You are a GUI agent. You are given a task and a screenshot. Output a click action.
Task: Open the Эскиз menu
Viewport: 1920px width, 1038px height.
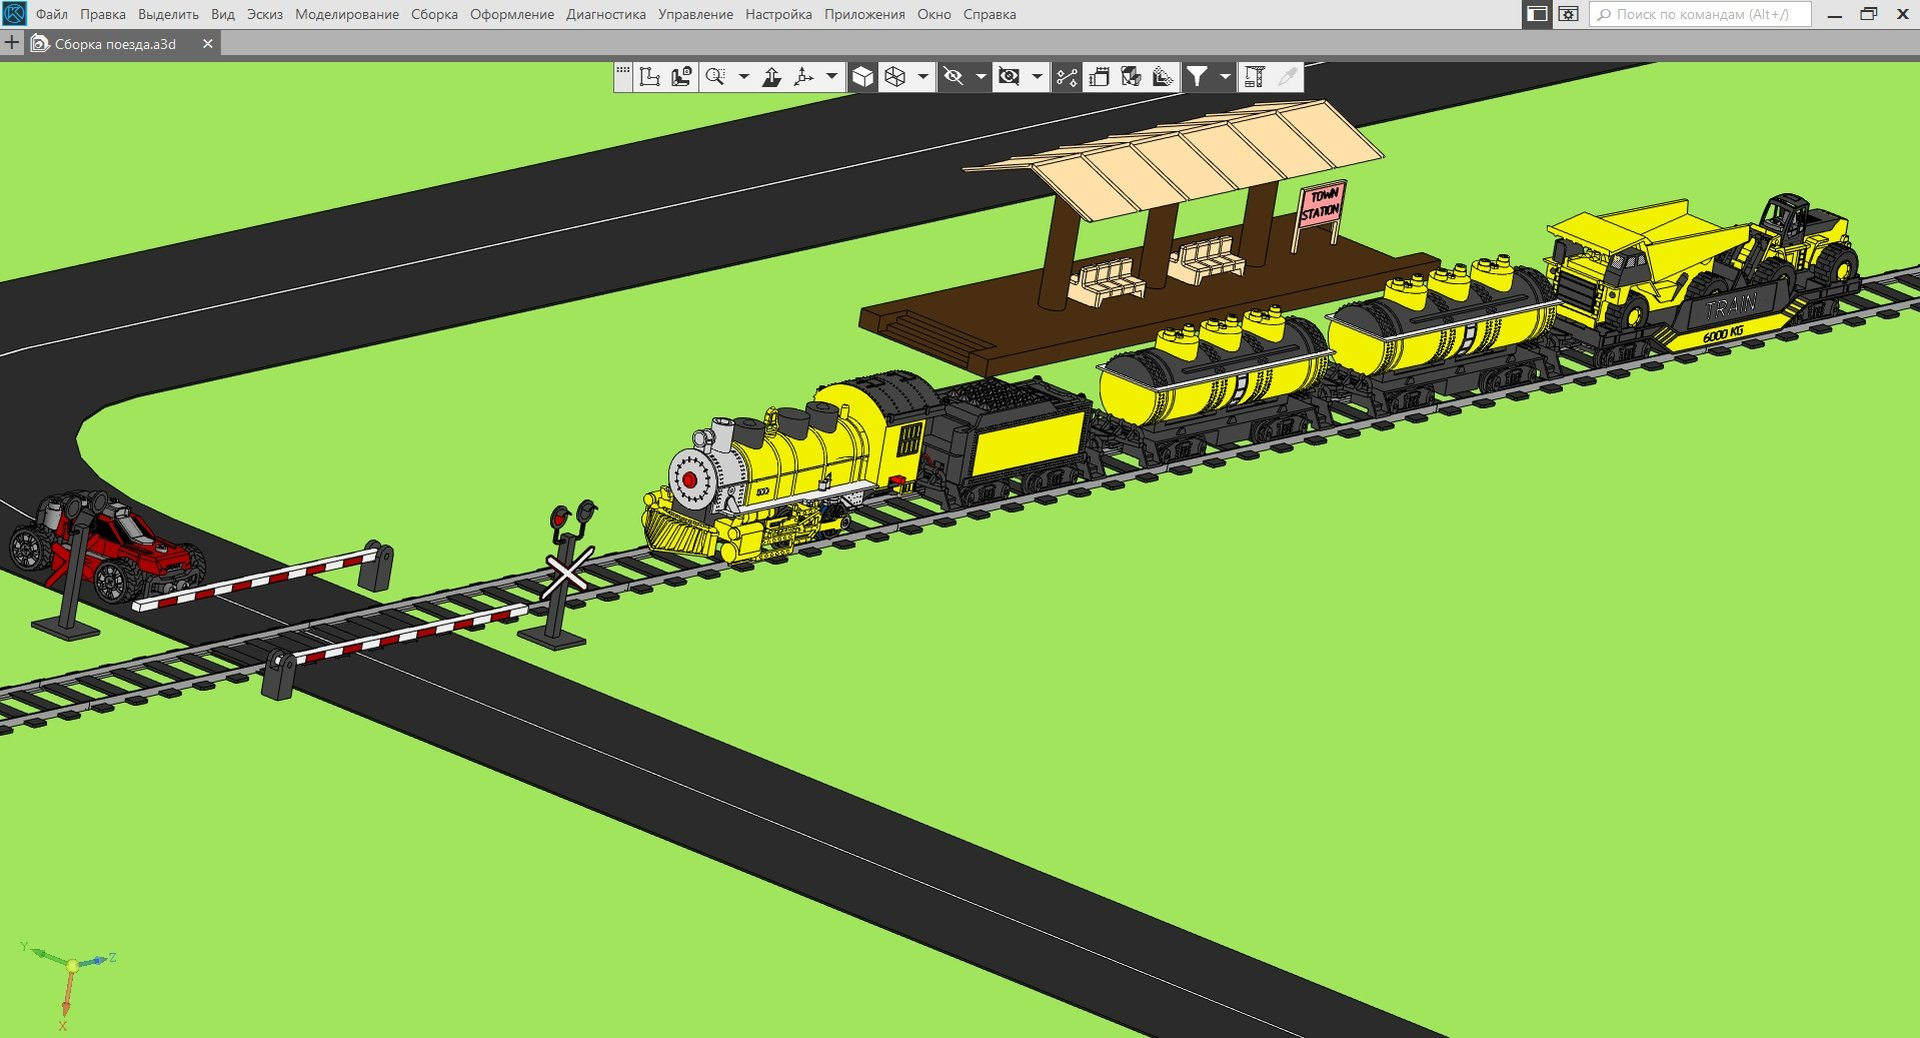[x=265, y=14]
